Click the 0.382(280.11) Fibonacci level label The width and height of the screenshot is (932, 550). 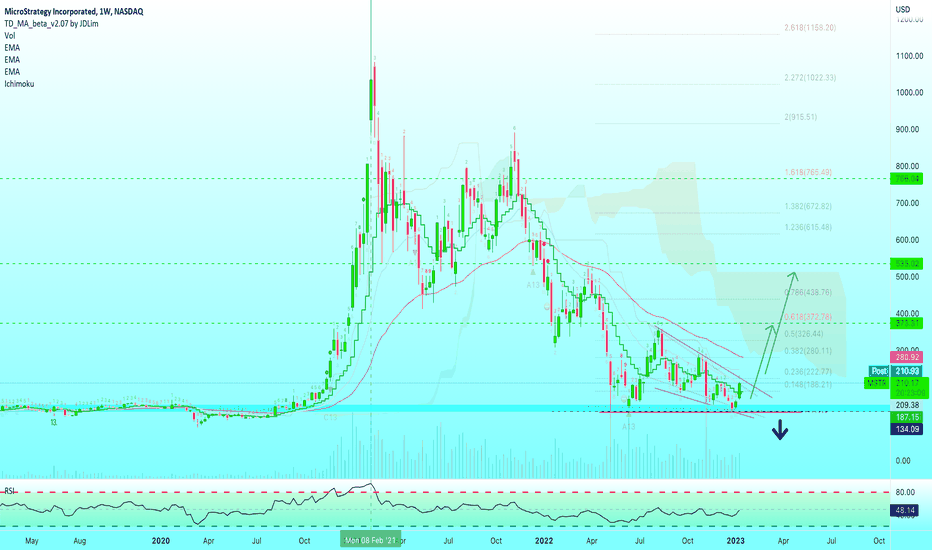pos(808,351)
